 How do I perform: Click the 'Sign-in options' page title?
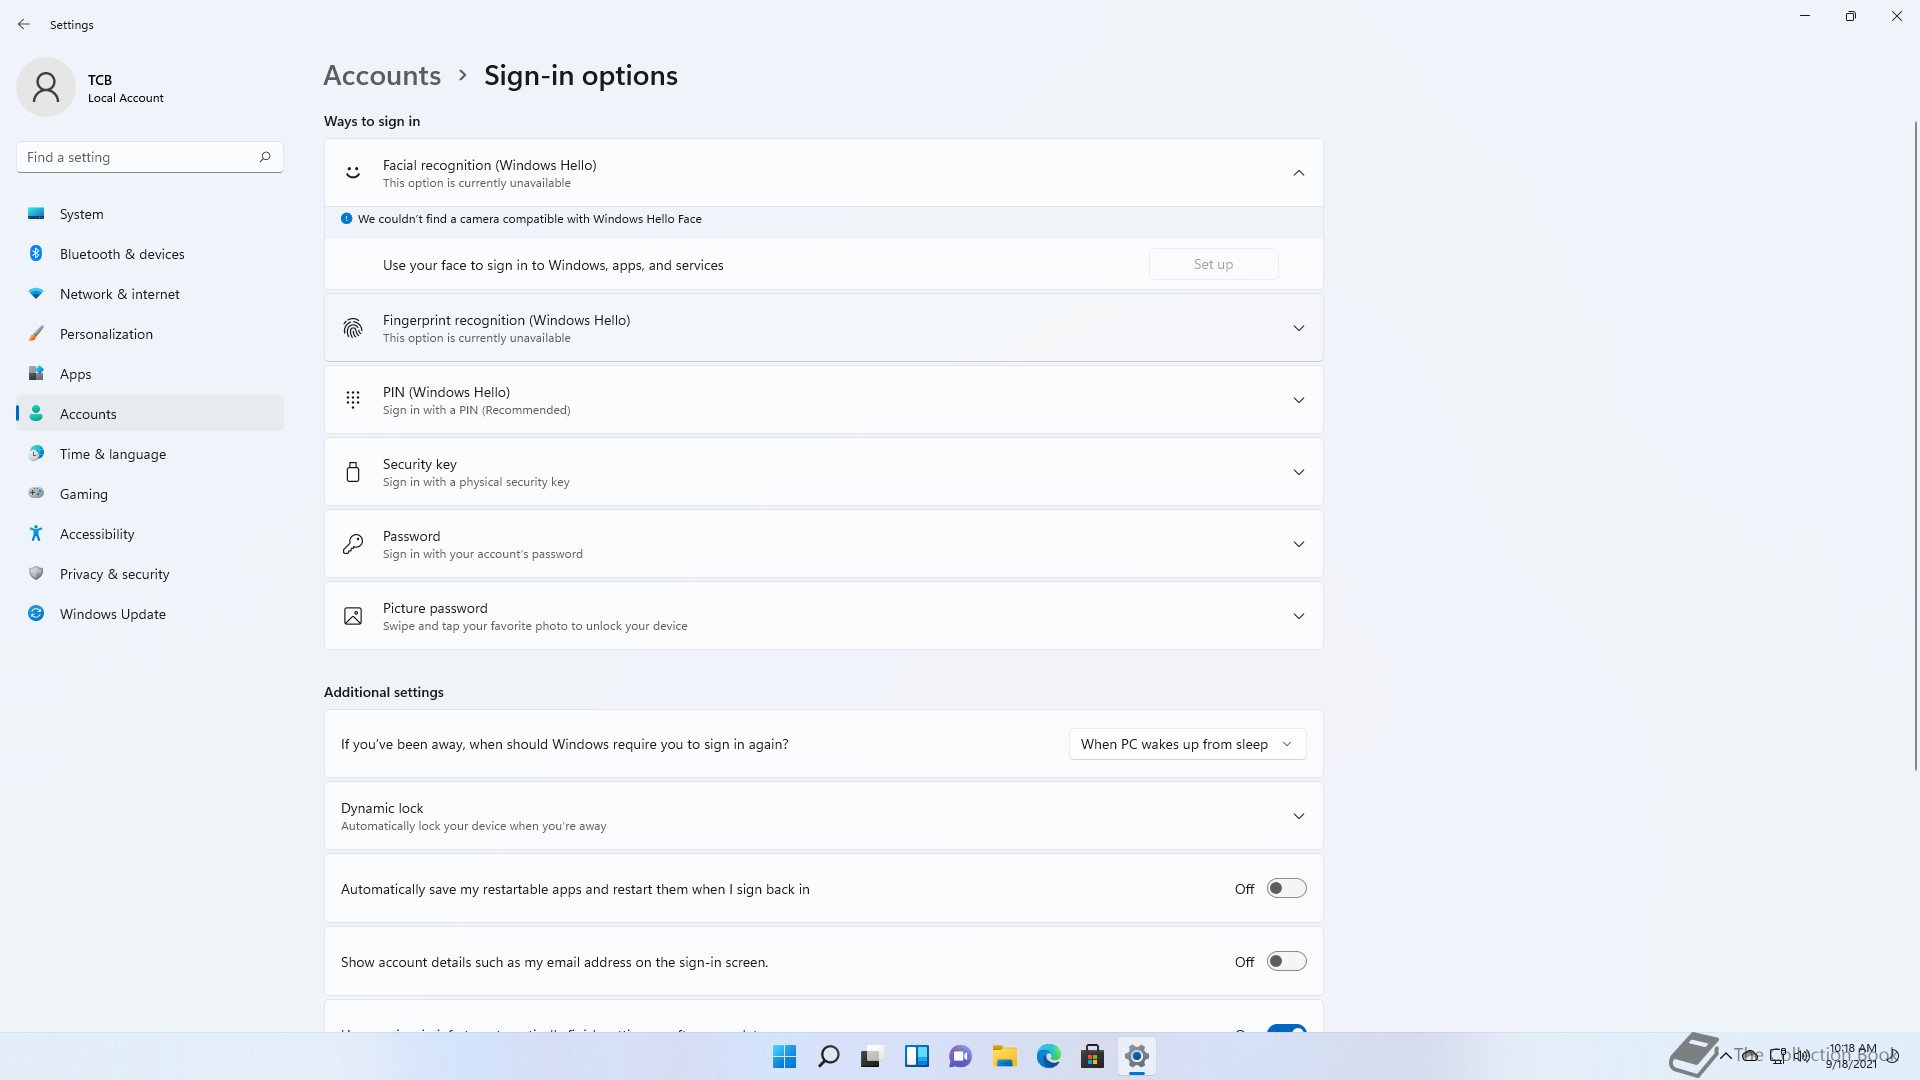coord(581,75)
